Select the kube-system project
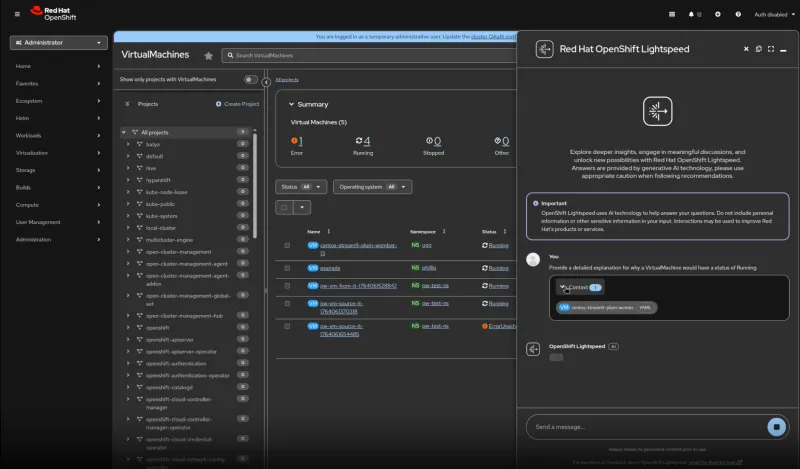This screenshot has height=469, width=800. click(x=161, y=216)
